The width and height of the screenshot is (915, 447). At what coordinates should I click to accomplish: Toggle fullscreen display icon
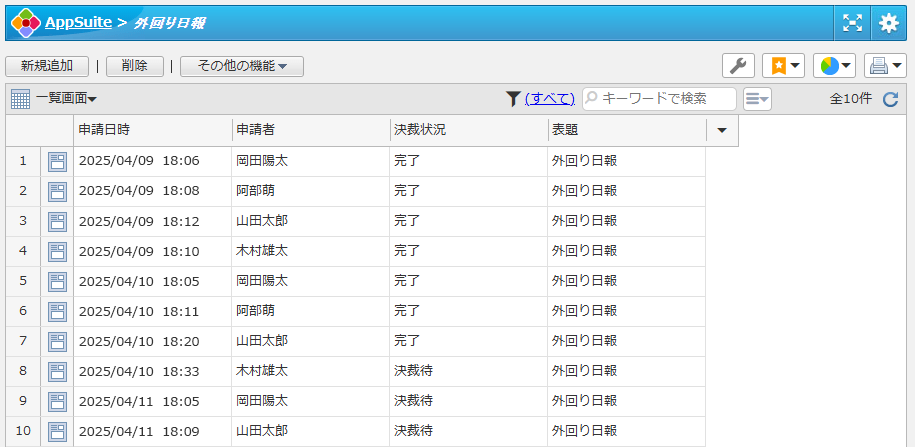click(851, 23)
